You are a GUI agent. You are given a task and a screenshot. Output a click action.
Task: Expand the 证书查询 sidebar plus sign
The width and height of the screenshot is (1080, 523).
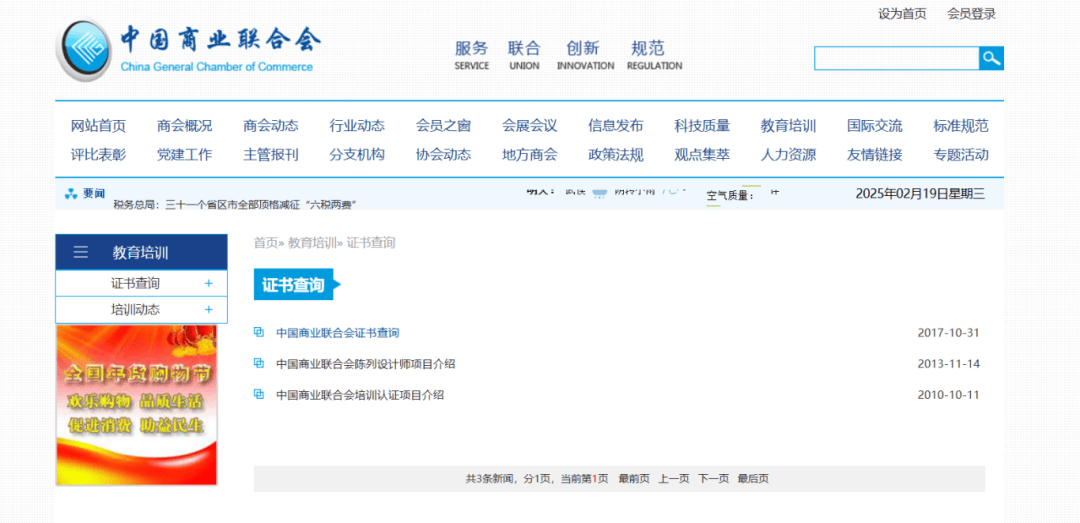coord(208,284)
